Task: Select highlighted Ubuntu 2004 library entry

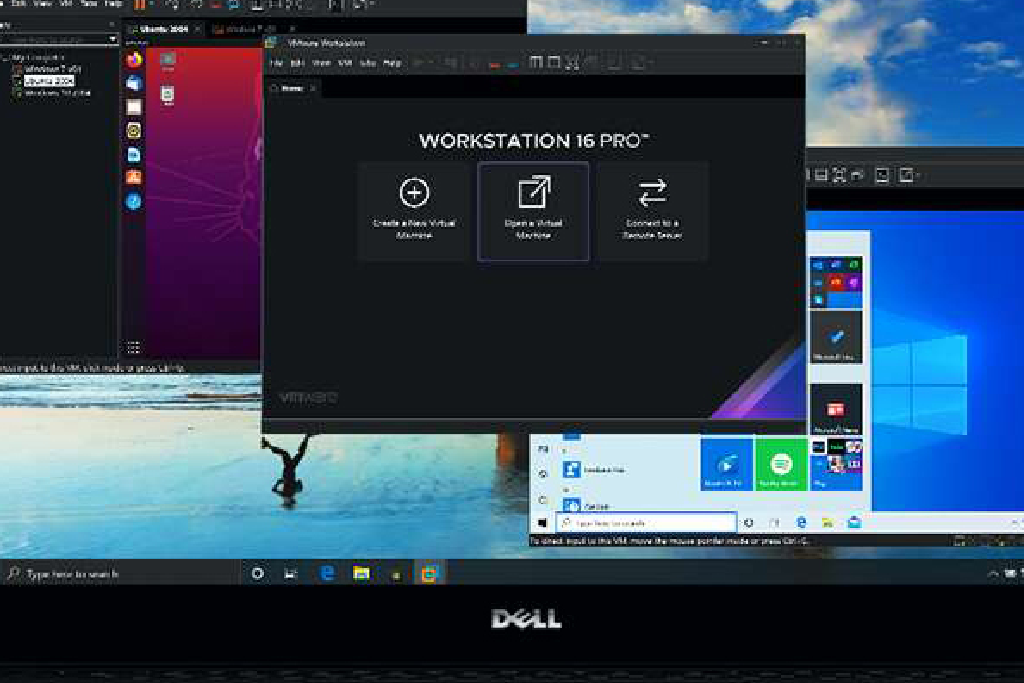Action: 49,81
